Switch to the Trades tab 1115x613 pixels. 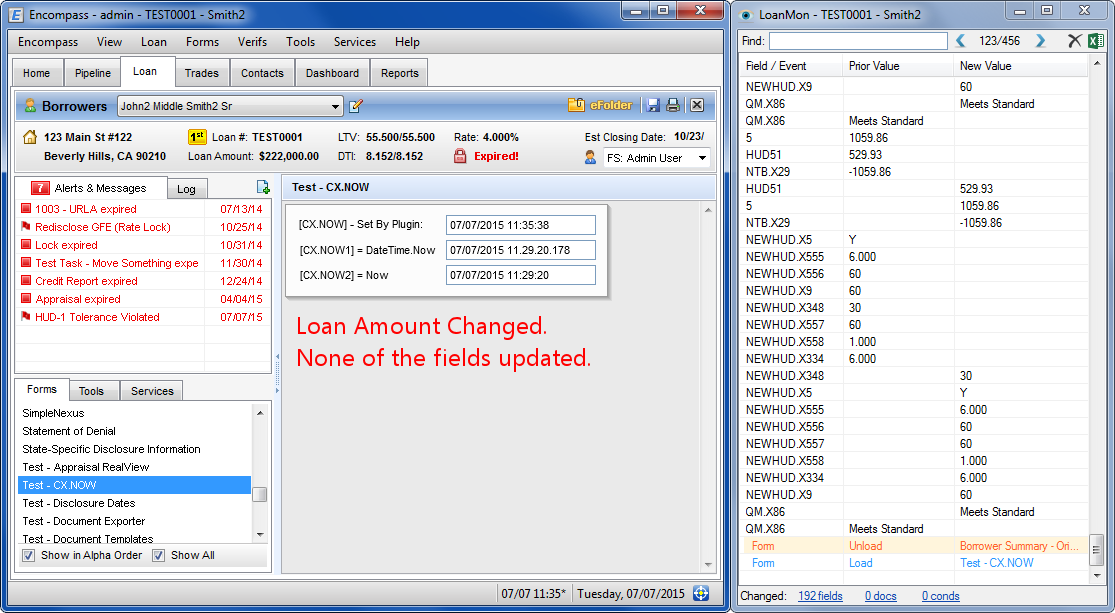coord(202,73)
